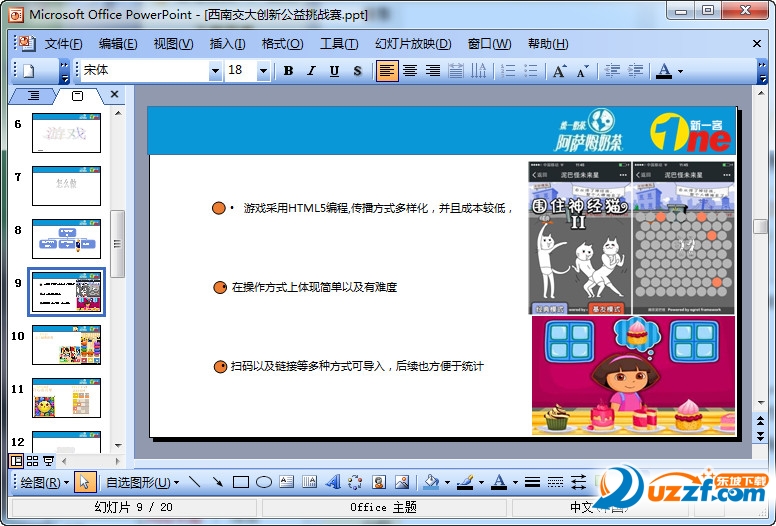The image size is (776, 526).
Task: Center-align the selected text
Action: (410, 71)
